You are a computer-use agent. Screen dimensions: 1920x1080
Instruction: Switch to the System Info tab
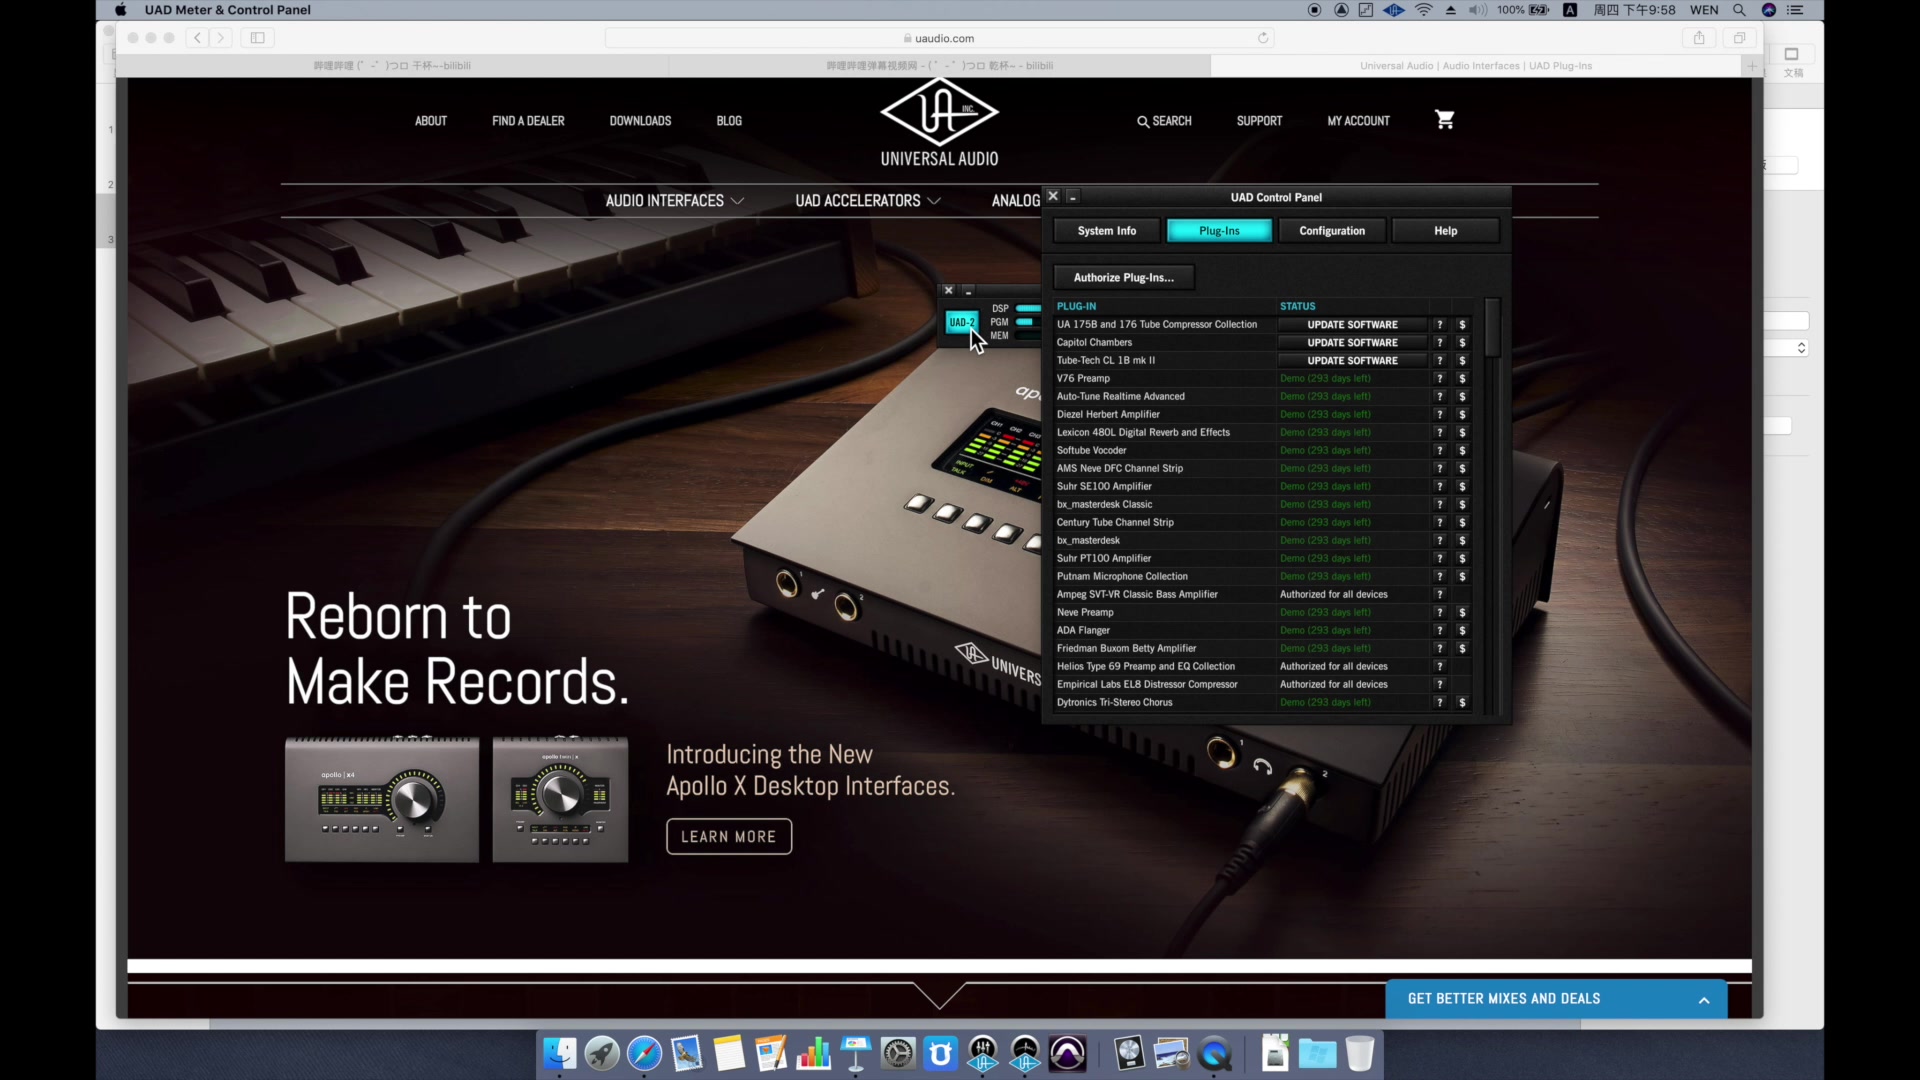1106,231
